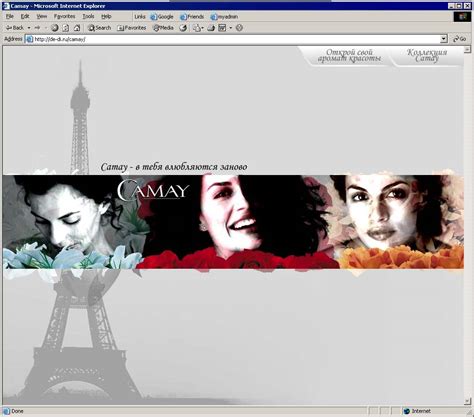Open 'Открой свой аромат красоты' tab
The width and height of the screenshot is (474, 417).
349,56
